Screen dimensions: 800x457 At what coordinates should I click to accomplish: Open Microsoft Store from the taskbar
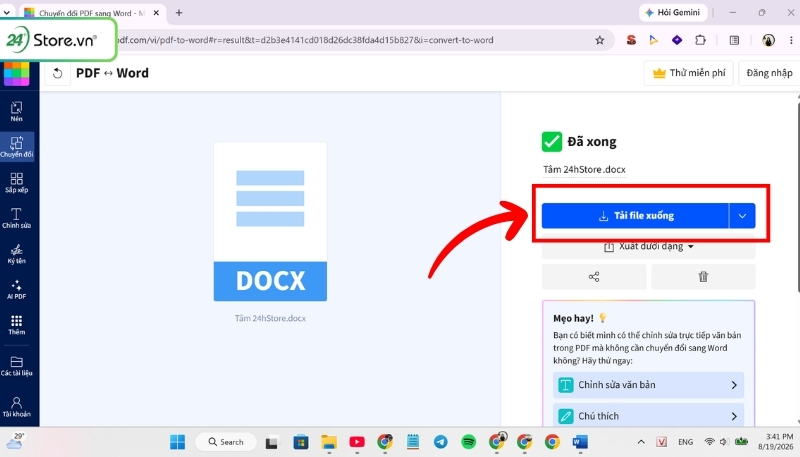pos(301,442)
